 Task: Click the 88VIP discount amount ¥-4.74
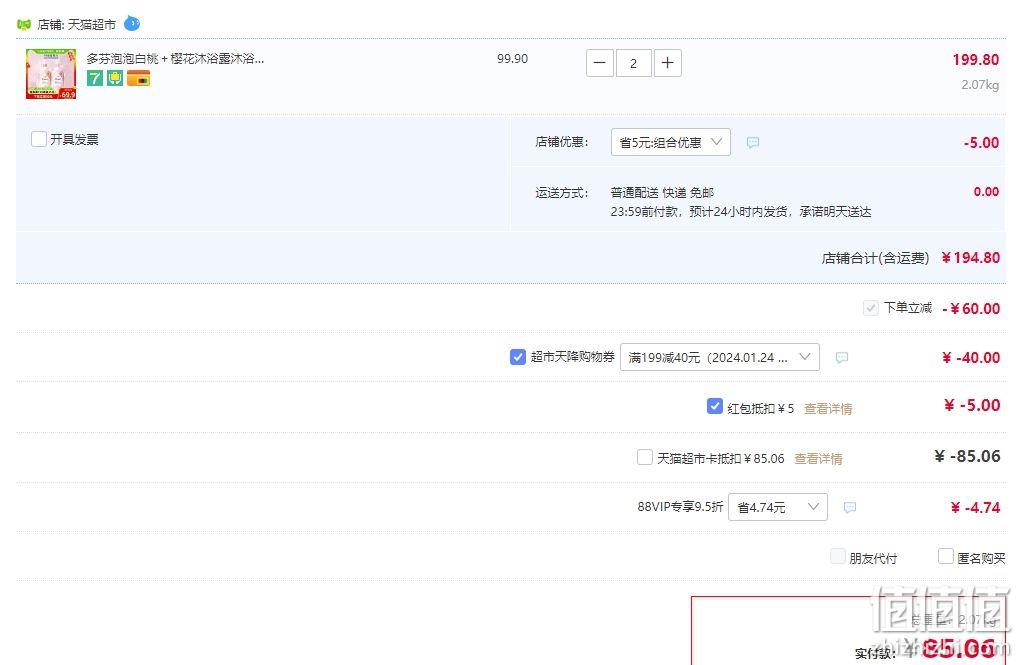click(975, 508)
